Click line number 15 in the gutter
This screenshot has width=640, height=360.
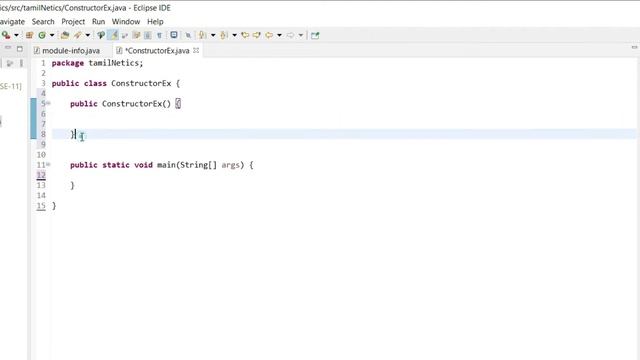click(41, 206)
